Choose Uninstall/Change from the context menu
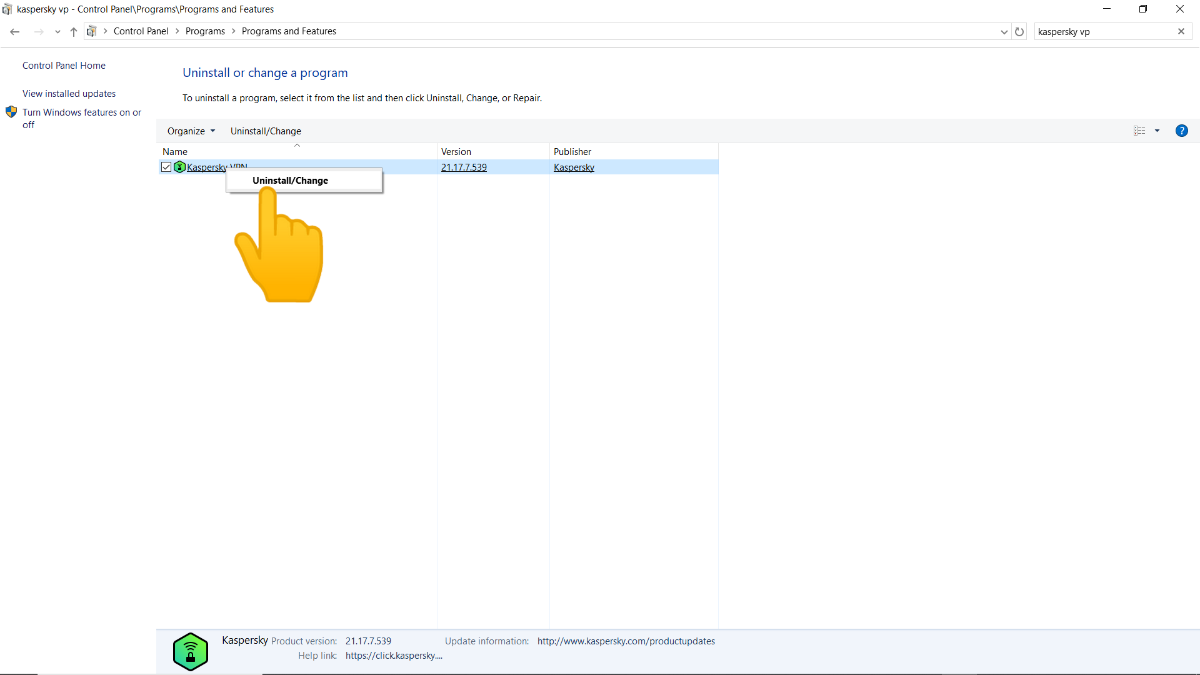Screen dimensions: 1200x675 pos(304,181)
